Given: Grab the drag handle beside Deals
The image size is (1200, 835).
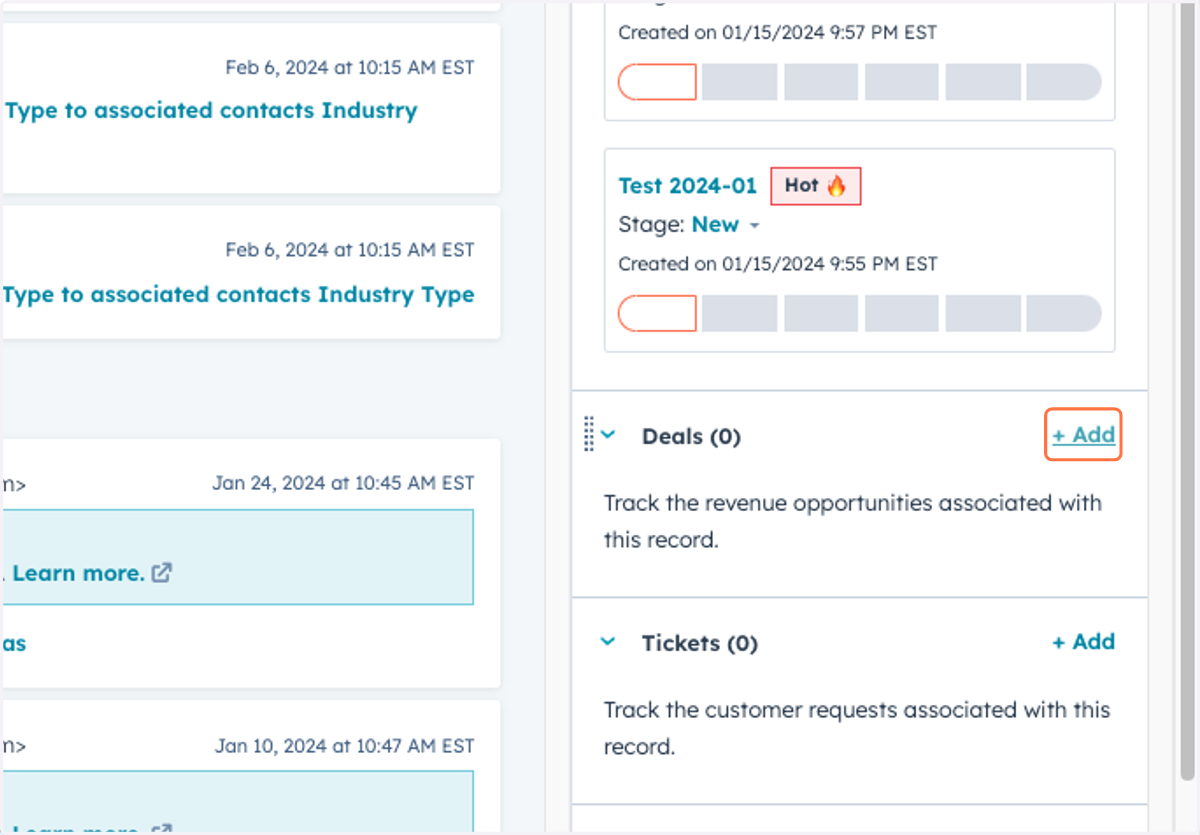Looking at the screenshot, I should tap(589, 433).
